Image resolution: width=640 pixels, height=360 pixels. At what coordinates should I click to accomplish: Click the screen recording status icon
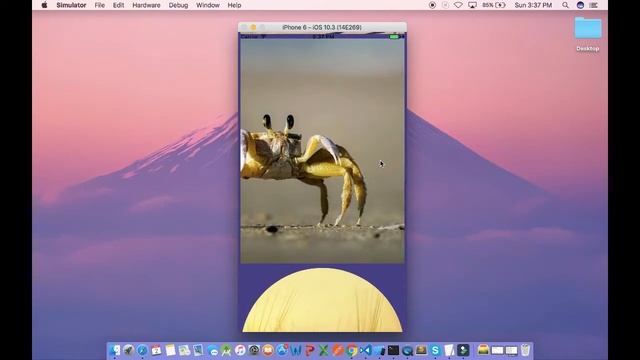pyautogui.click(x=432, y=5)
